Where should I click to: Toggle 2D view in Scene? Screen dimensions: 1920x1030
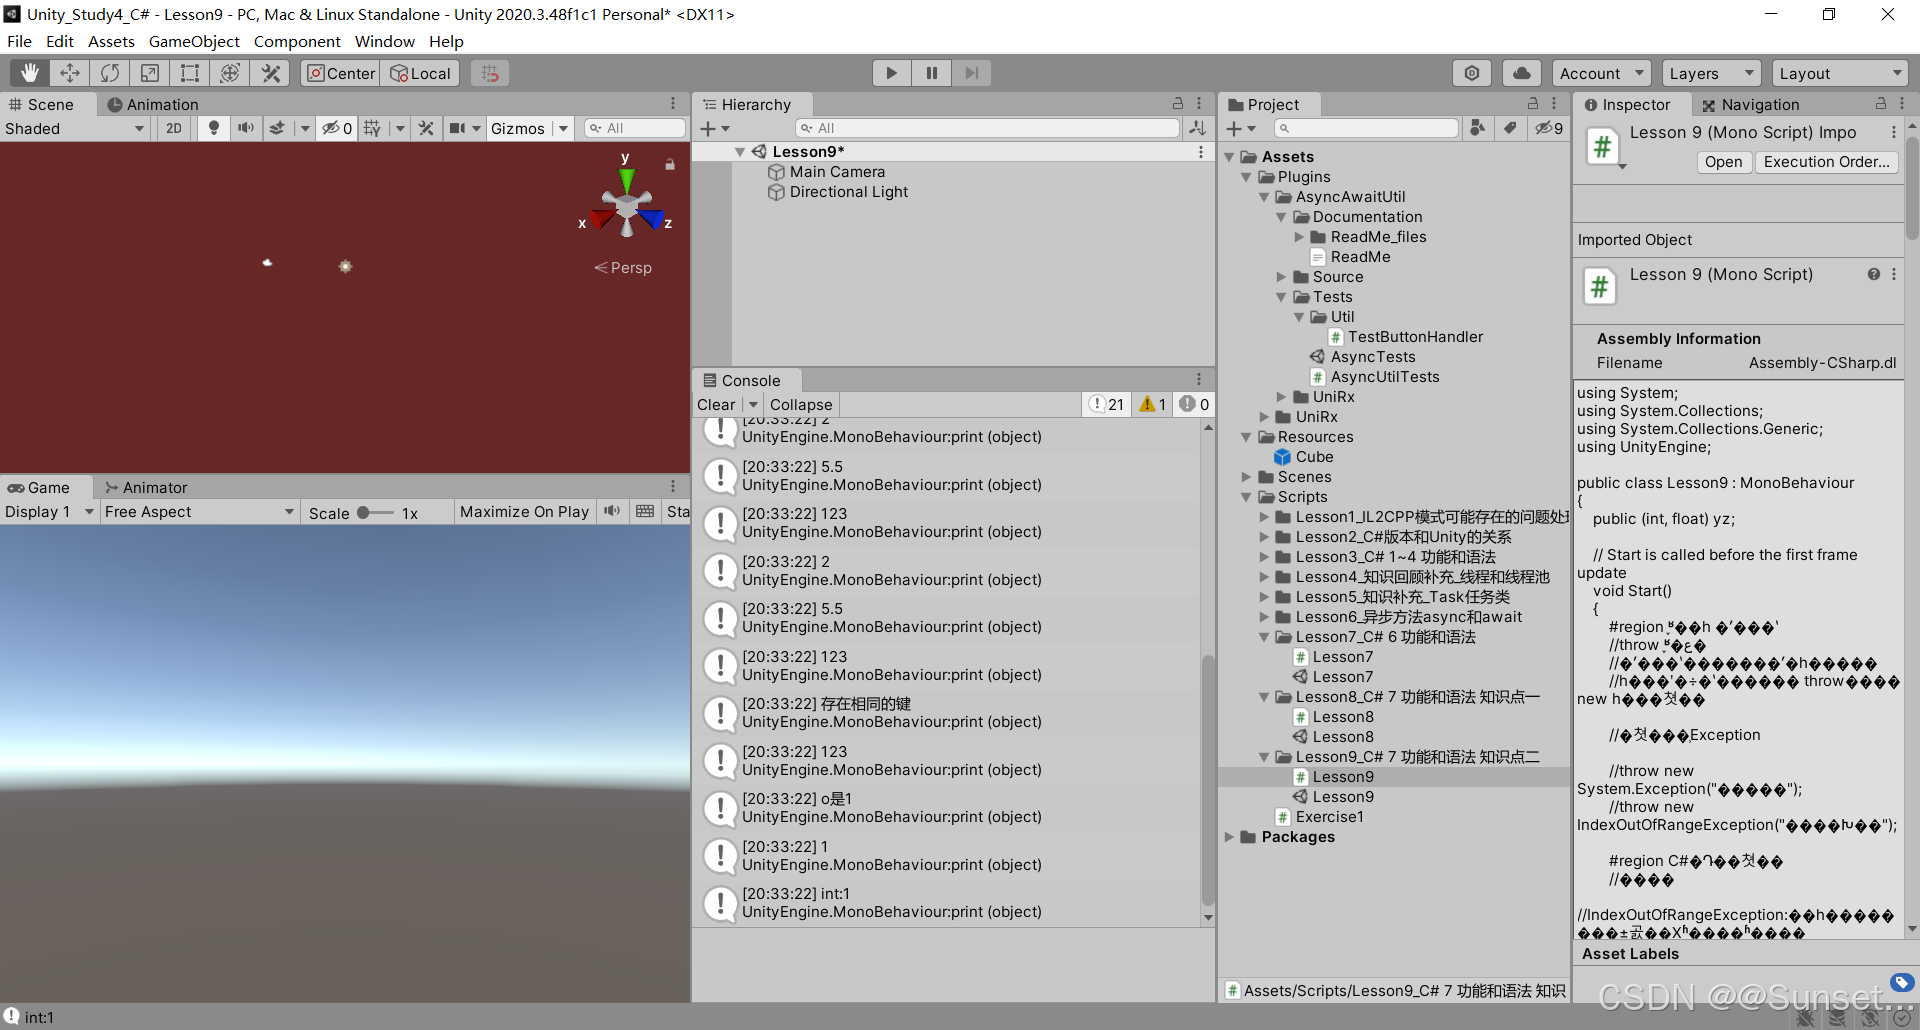click(x=174, y=128)
